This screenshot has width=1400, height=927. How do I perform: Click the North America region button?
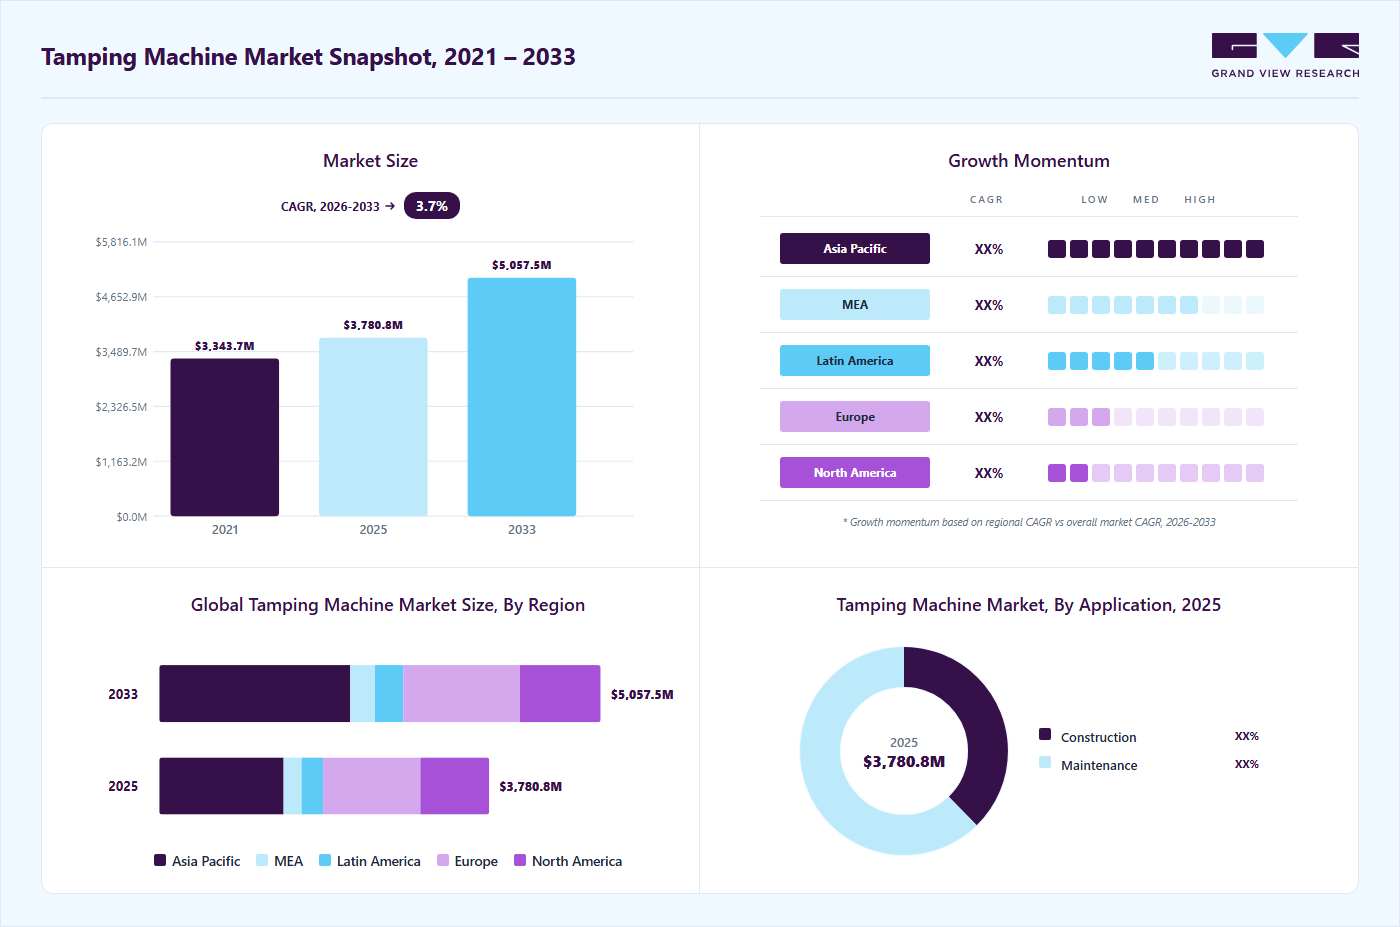click(855, 473)
